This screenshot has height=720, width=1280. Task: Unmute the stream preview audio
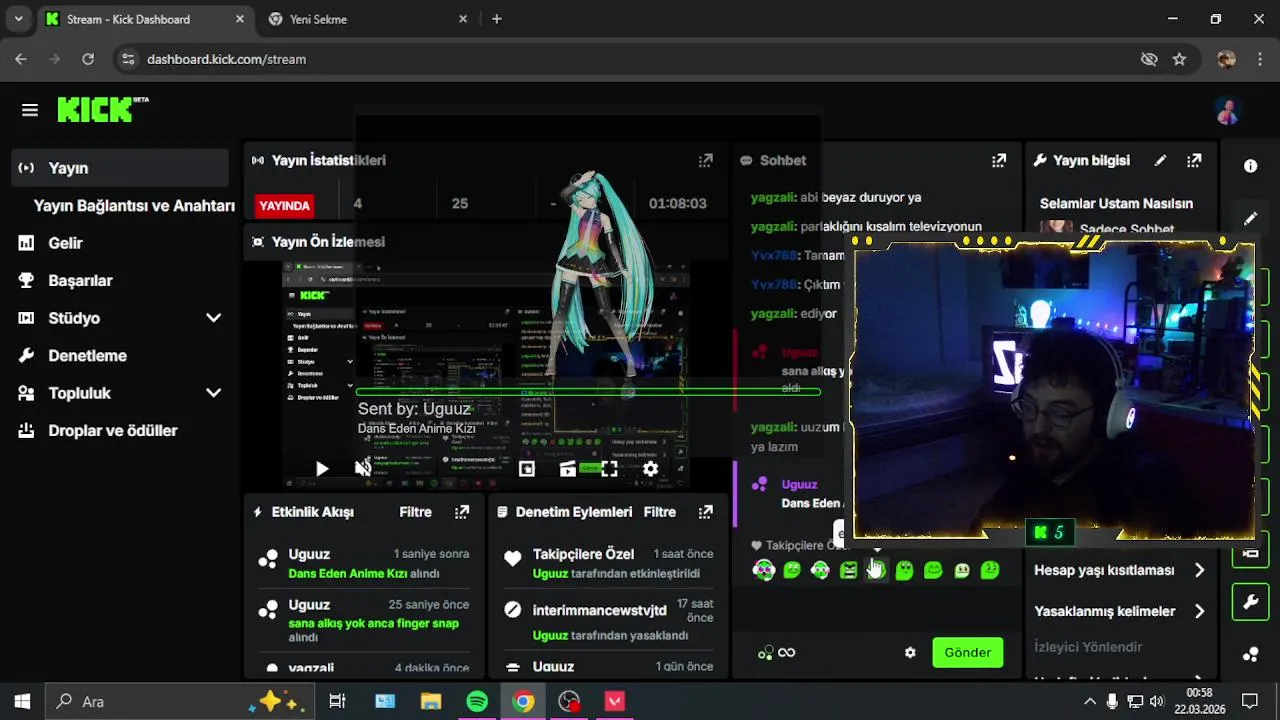pos(363,468)
